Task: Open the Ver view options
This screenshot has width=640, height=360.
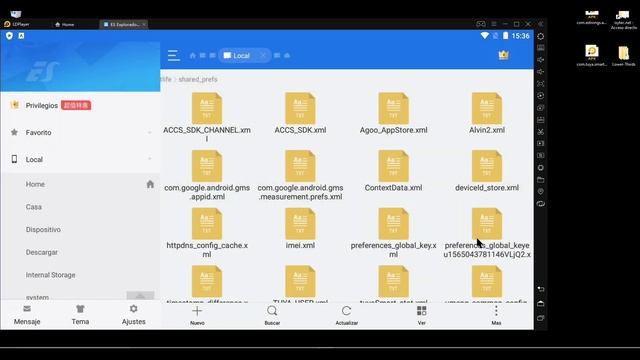Action: (x=422, y=316)
